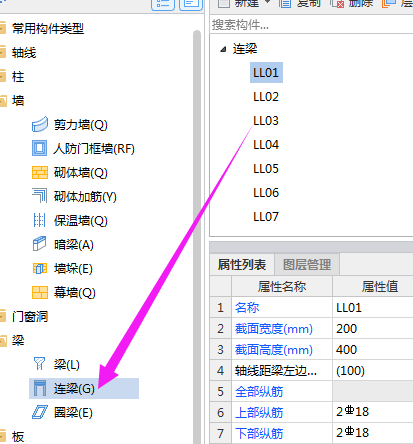Edit the 下部纵筋 value 2⌀18
Screen dimensions: 413x444
pyautogui.click(x=373, y=433)
